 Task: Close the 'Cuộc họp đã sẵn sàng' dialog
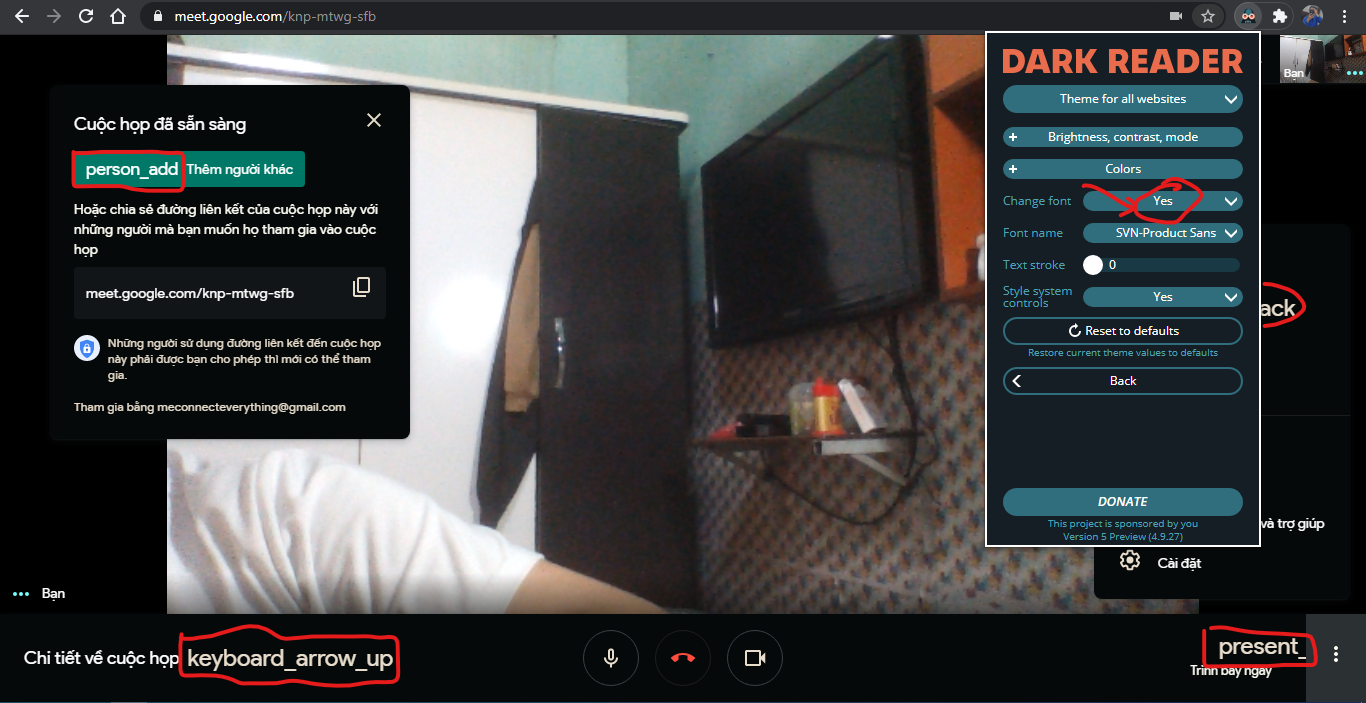pyautogui.click(x=374, y=120)
